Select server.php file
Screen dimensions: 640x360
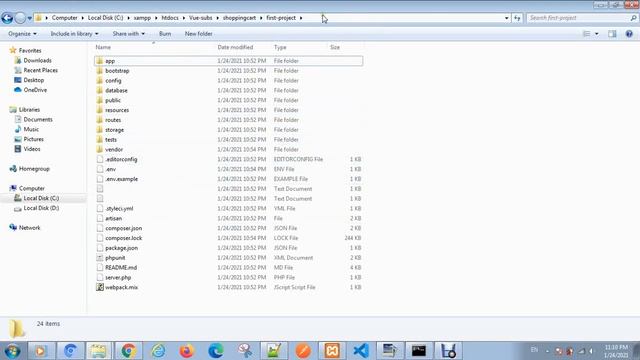pyautogui.click(x=229, y=277)
